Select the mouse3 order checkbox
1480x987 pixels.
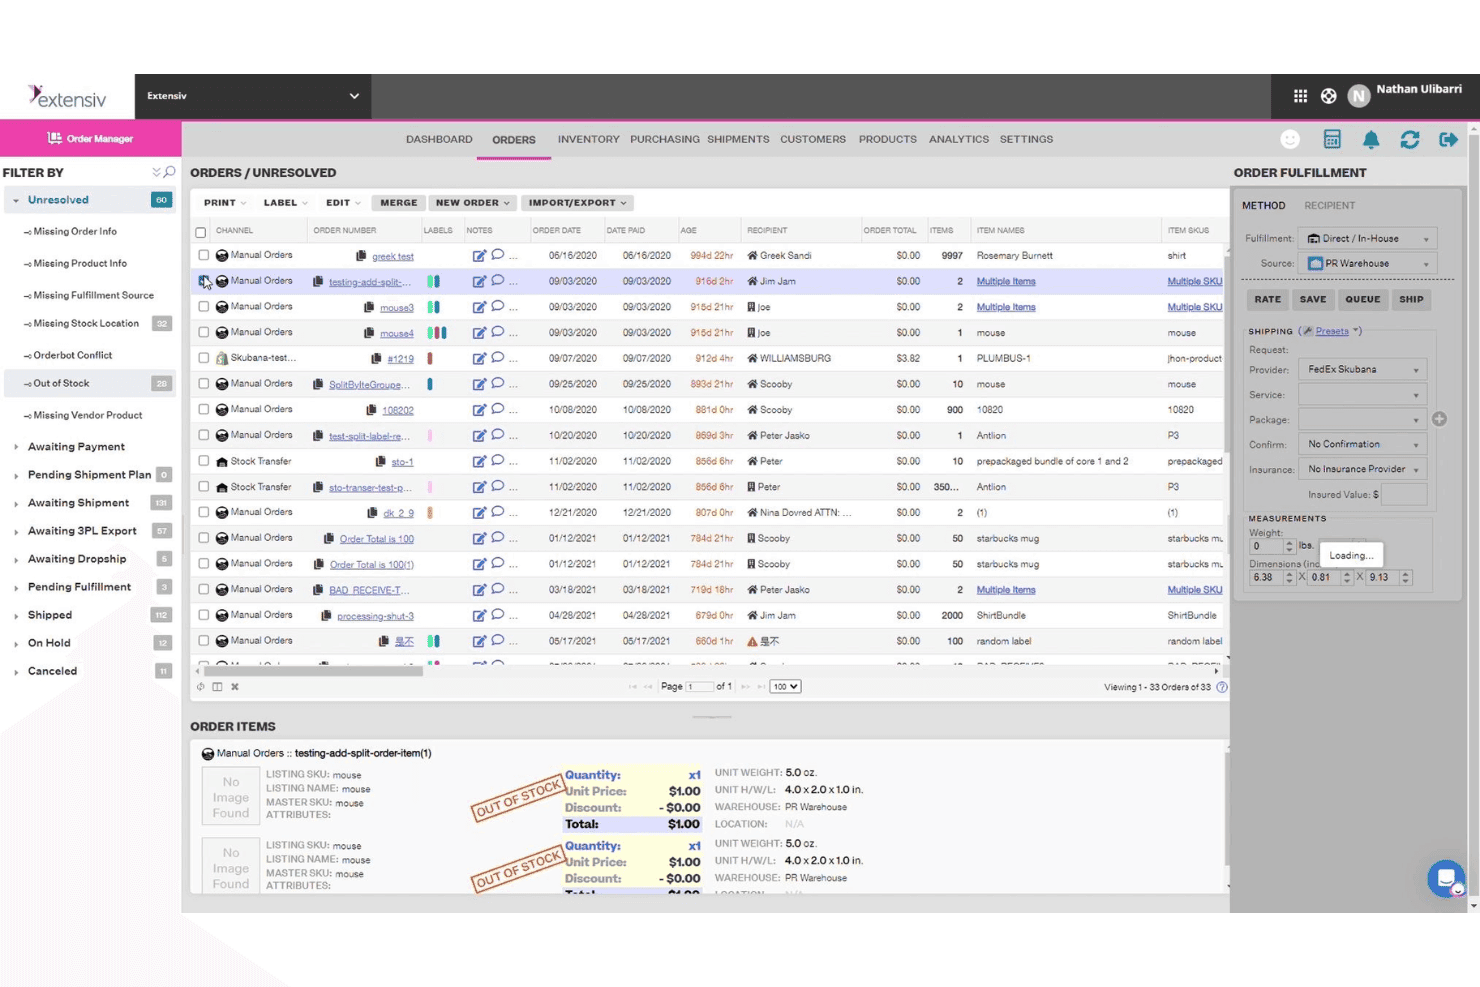pos(204,307)
